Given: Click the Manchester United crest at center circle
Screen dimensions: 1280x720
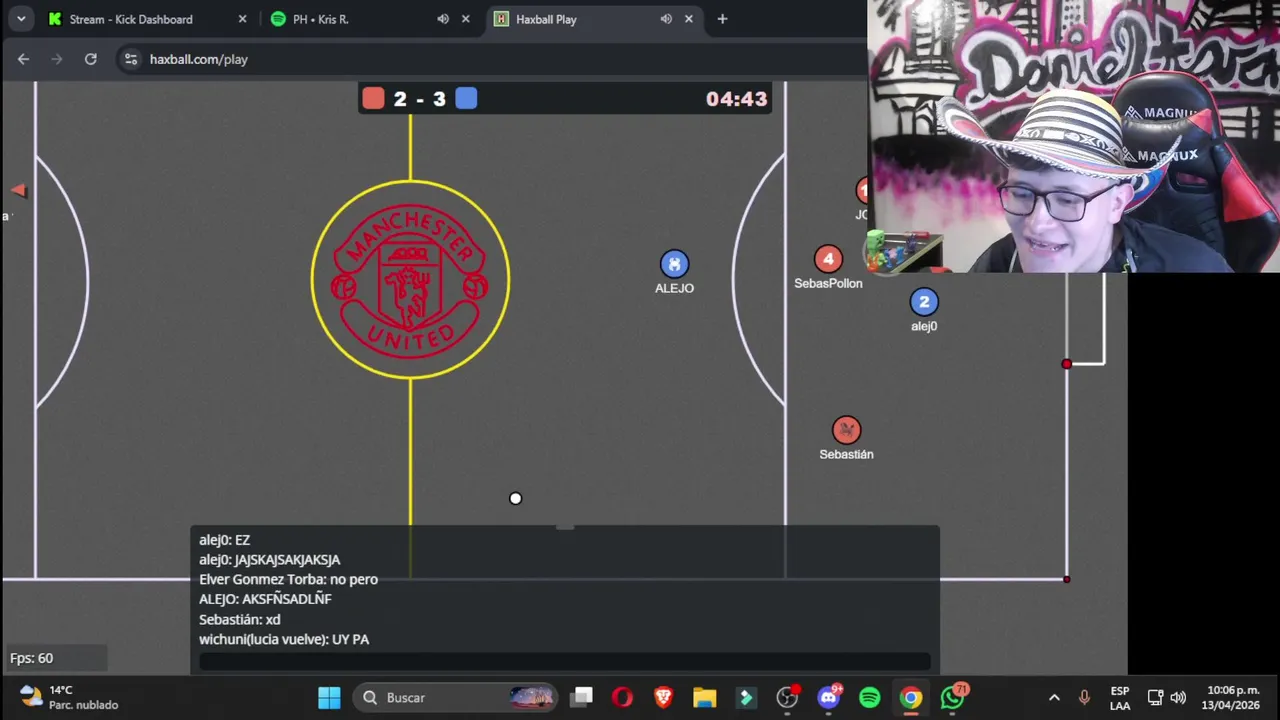Looking at the screenshot, I should pos(410,280).
